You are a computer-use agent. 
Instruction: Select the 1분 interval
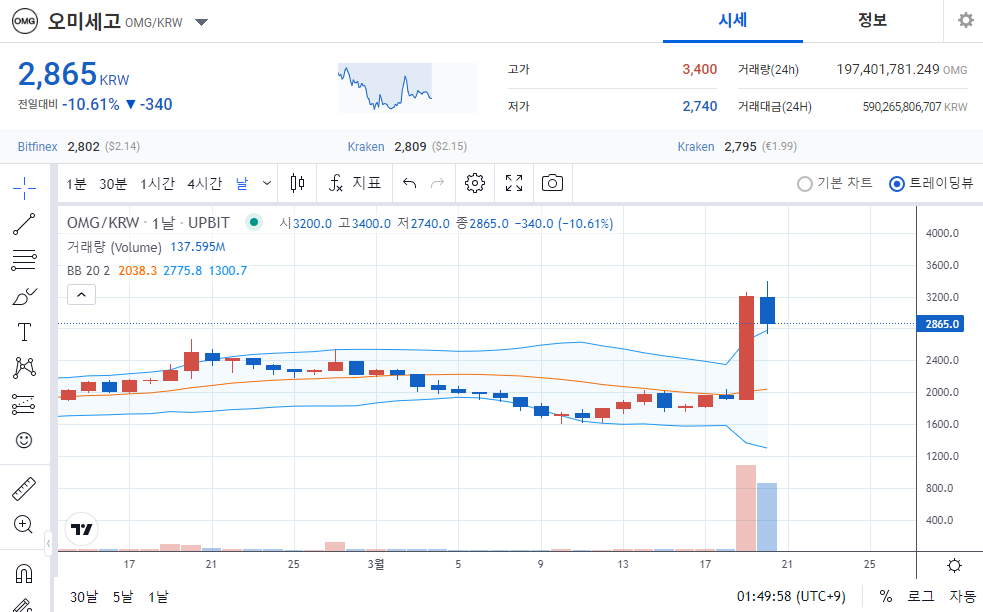click(x=76, y=184)
